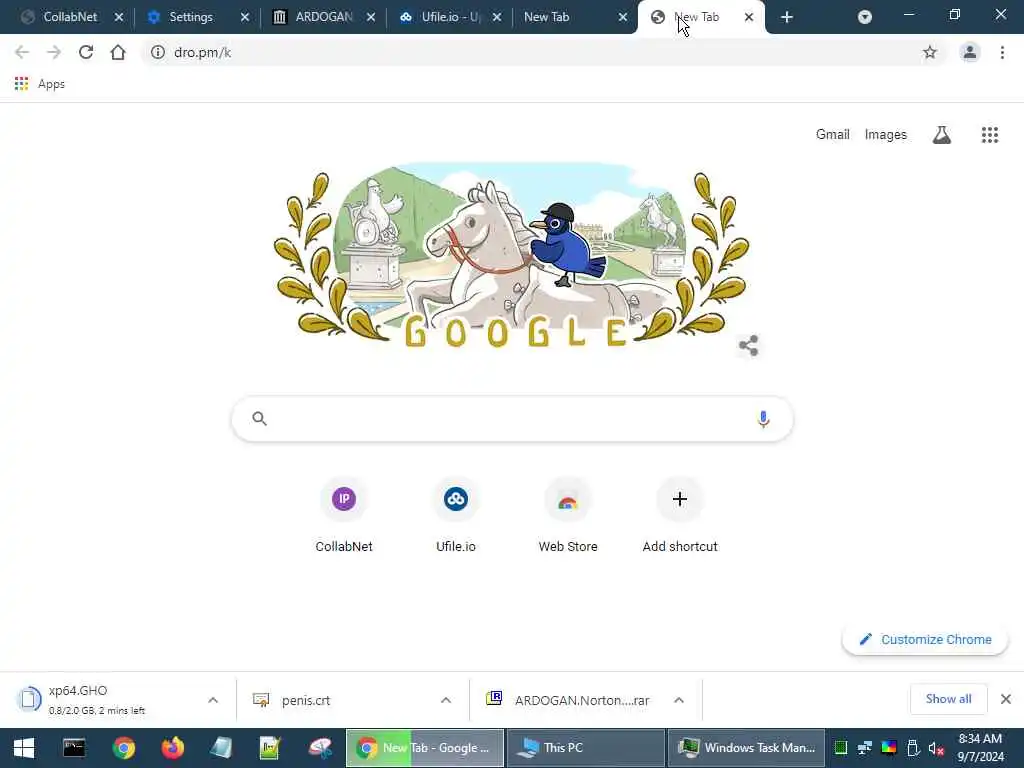Open Command Prompt from taskbar
The height and width of the screenshot is (768, 1024).
(x=74, y=748)
